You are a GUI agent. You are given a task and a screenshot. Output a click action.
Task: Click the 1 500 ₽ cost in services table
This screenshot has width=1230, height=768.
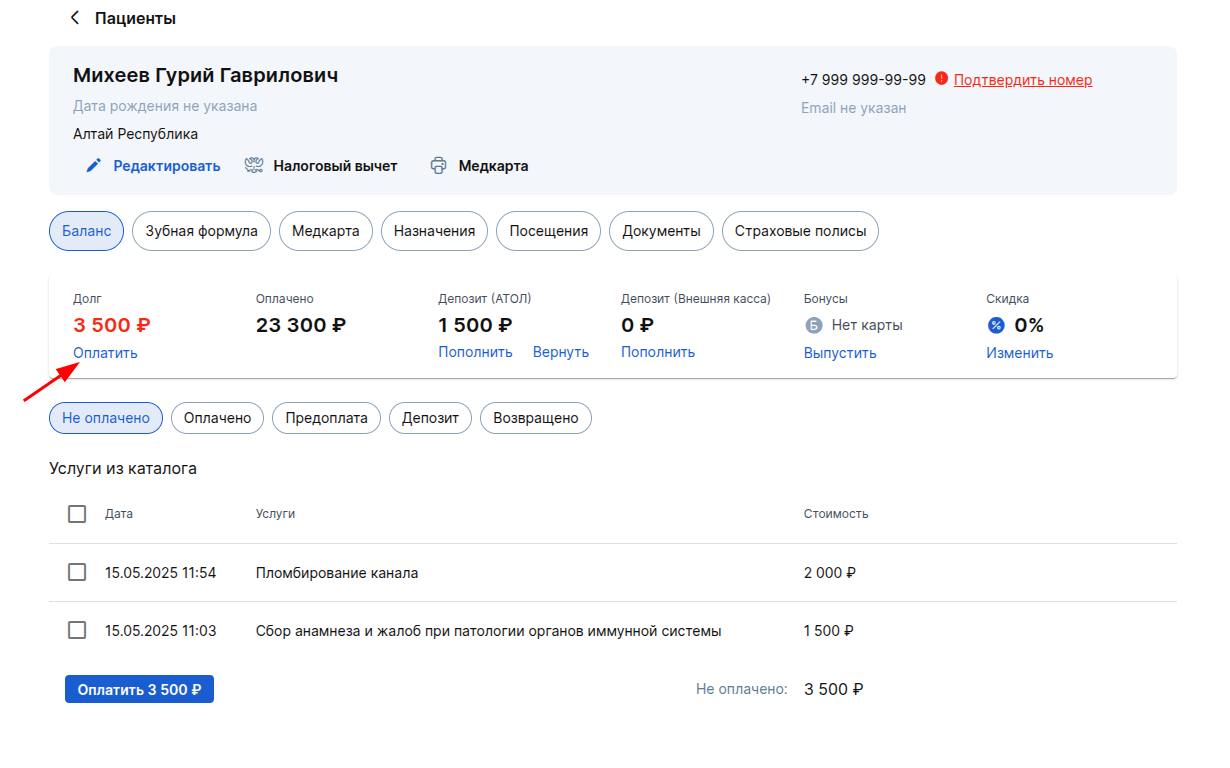[x=829, y=631]
